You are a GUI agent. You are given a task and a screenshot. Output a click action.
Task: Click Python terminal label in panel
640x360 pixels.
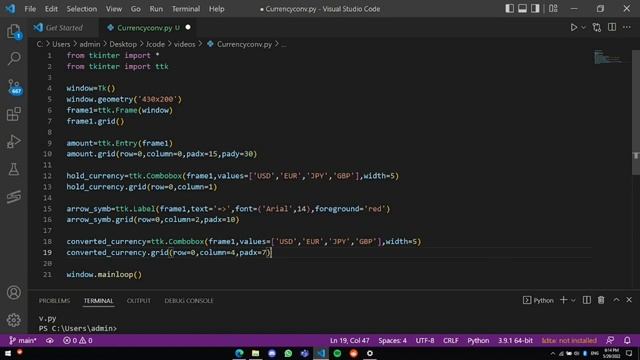[538, 300]
